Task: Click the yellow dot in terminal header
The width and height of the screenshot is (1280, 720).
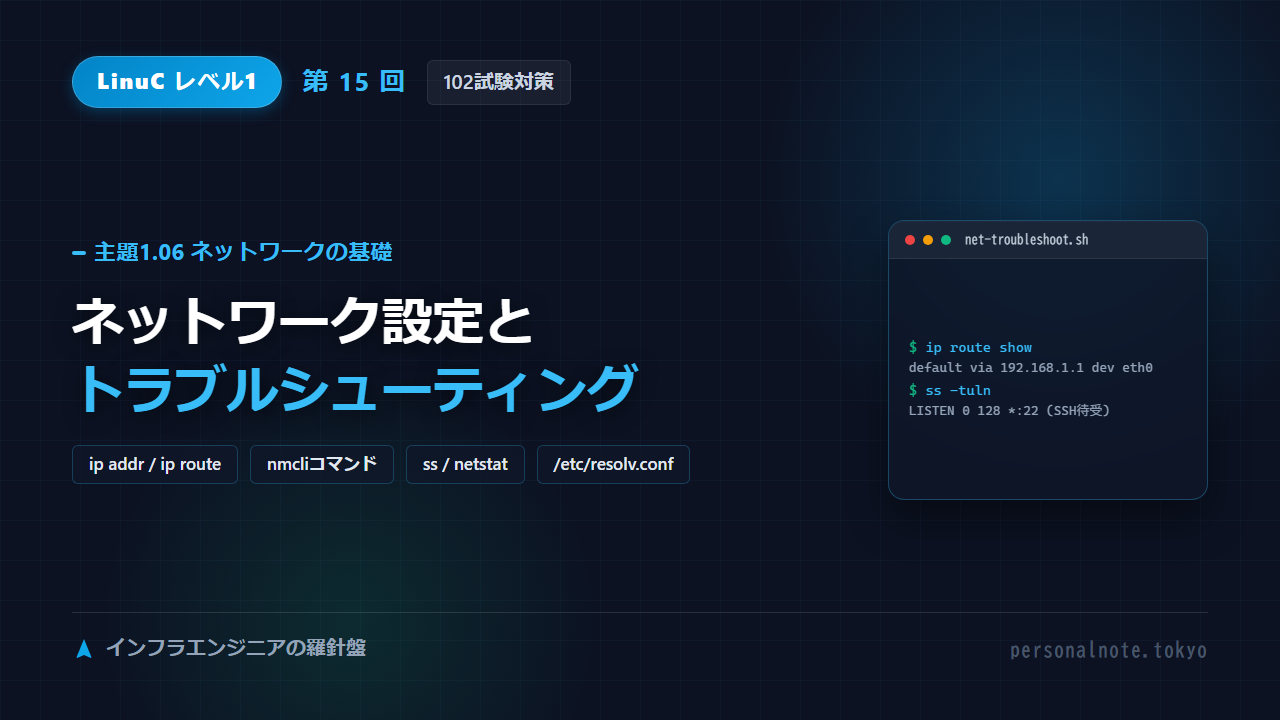Action: click(928, 240)
